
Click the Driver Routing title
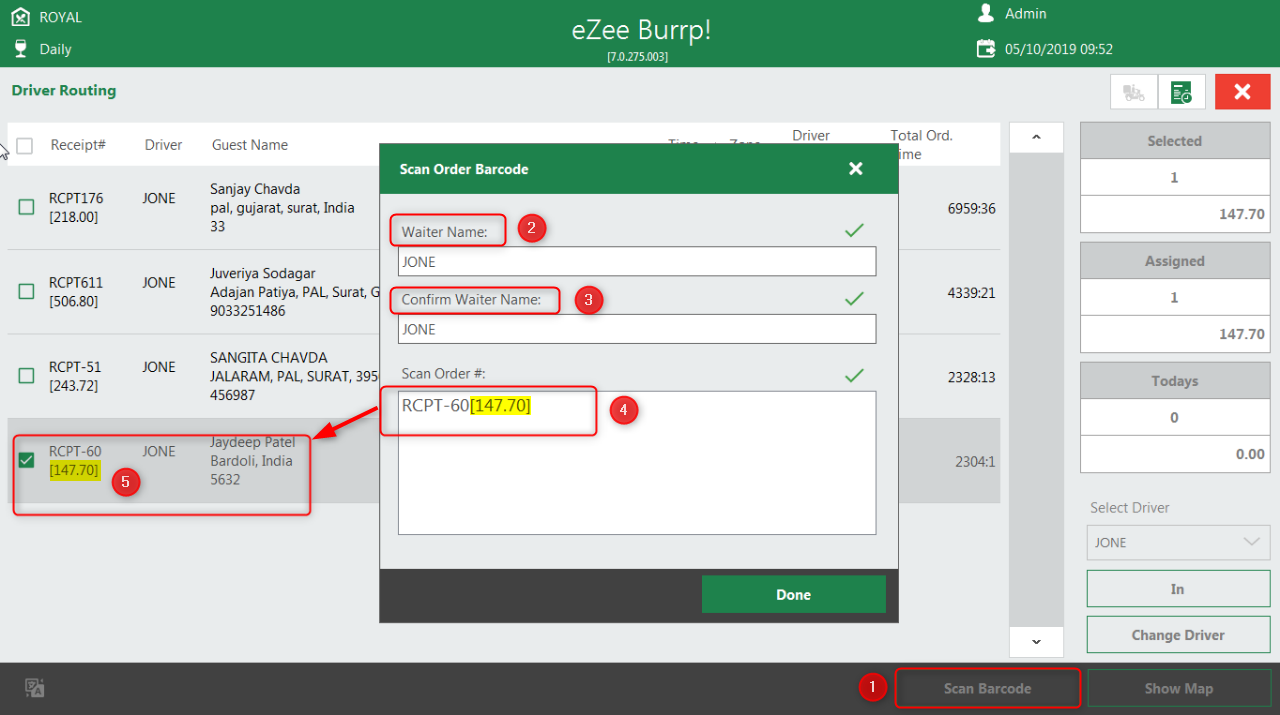pyautogui.click(x=64, y=90)
